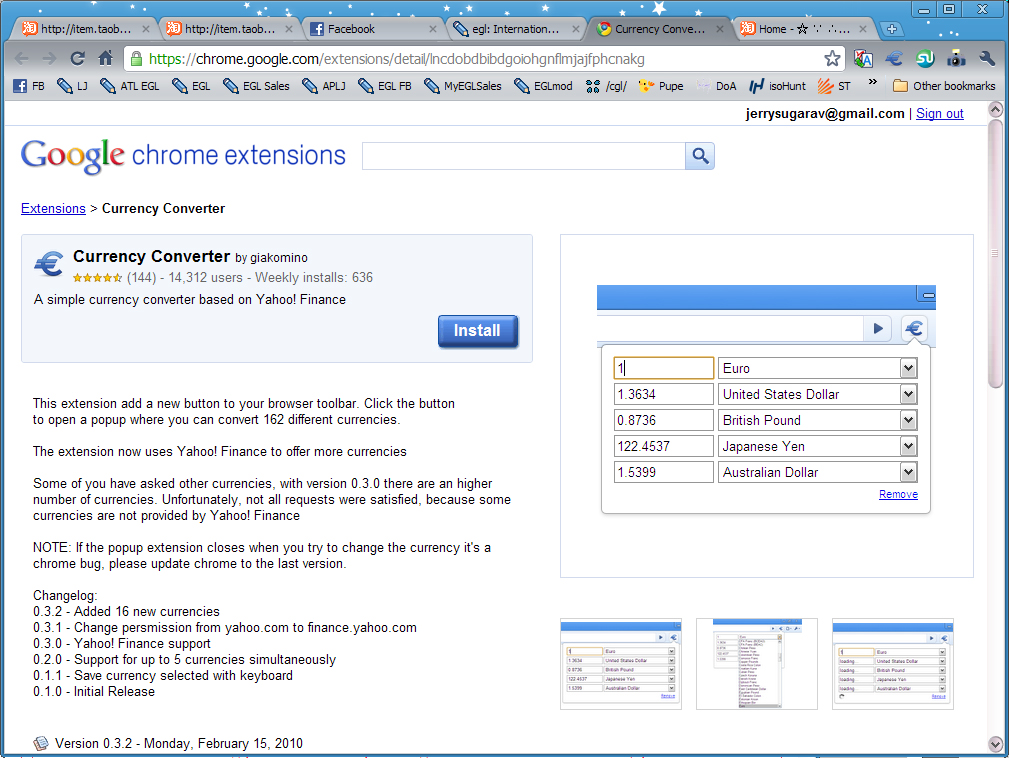Image resolution: width=1009 pixels, height=758 pixels.
Task: Open the EGL Sales bookmark
Action: pyautogui.click(x=256, y=86)
